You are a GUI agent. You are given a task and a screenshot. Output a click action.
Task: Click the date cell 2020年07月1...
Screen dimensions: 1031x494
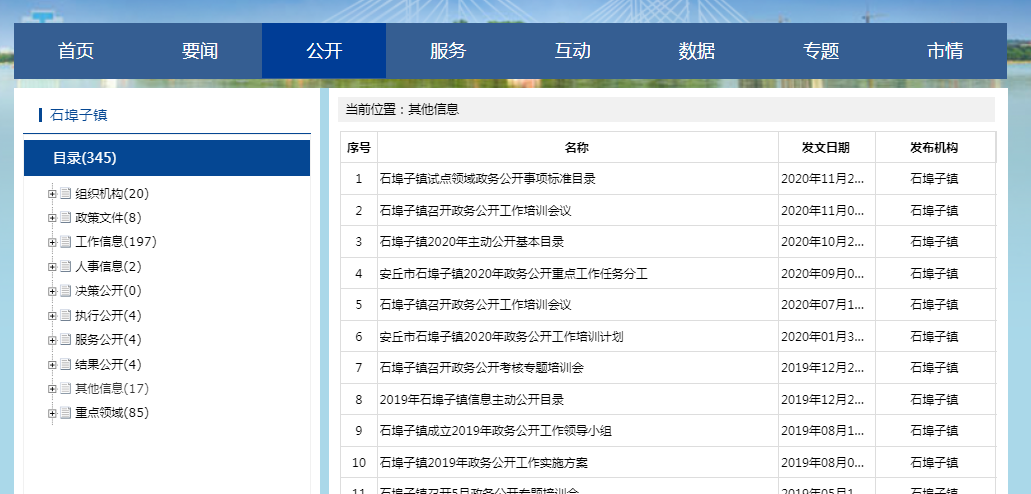(827, 305)
